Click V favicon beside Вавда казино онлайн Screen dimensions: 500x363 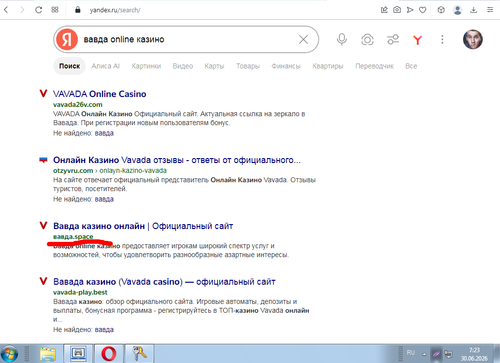(43, 226)
